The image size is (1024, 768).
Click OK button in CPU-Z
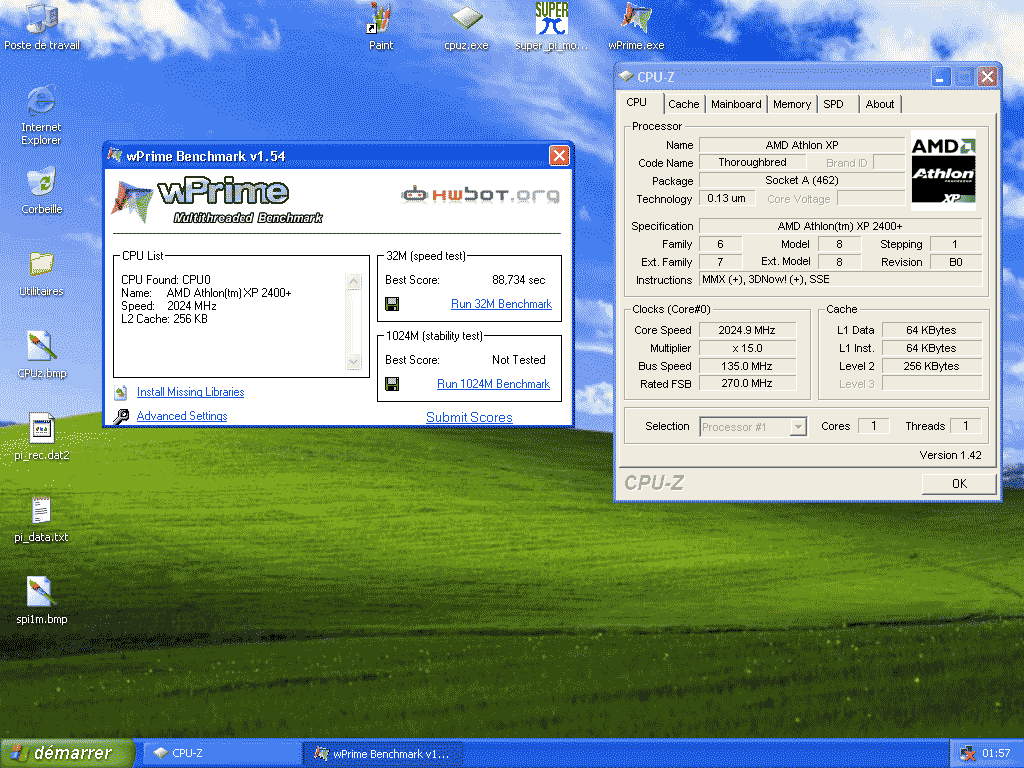pyautogui.click(x=959, y=484)
